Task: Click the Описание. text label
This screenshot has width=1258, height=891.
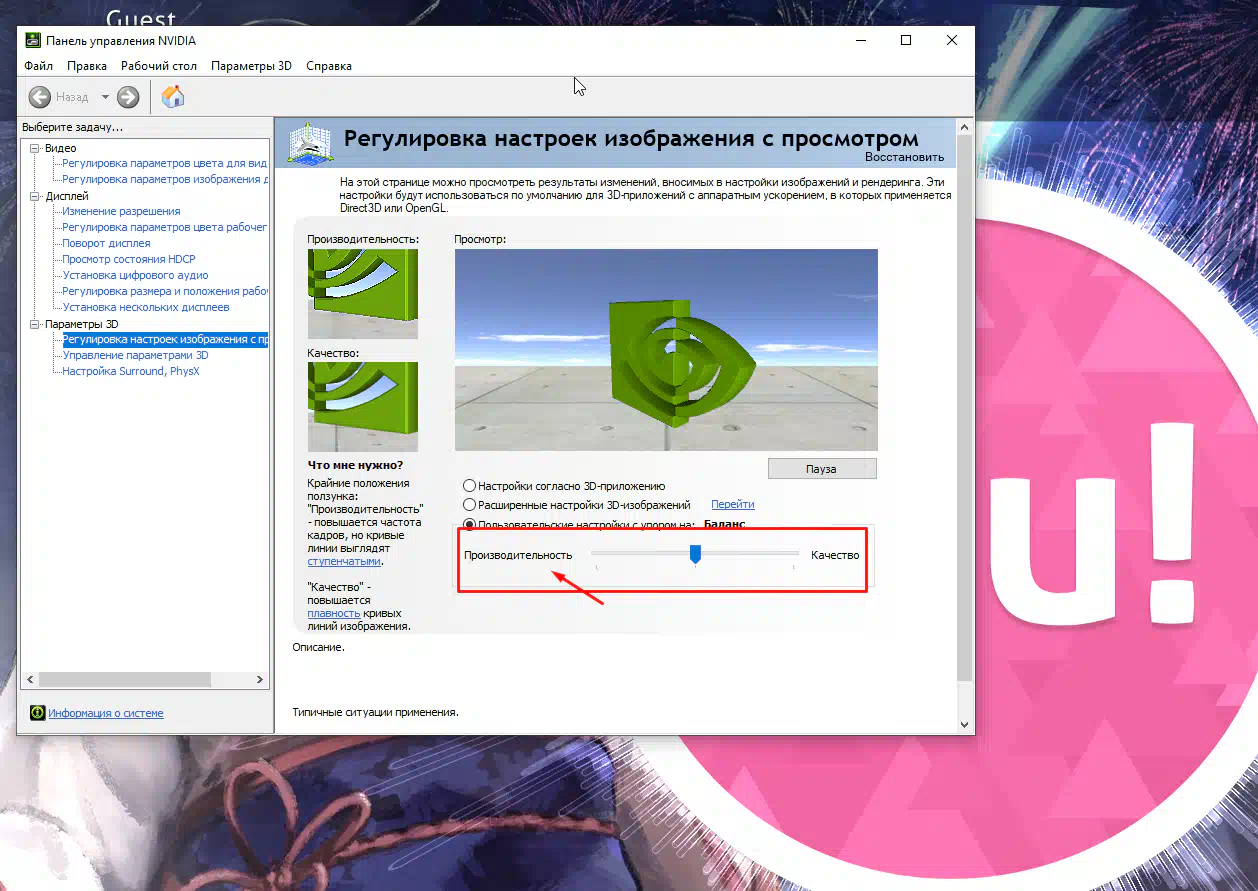Action: (x=318, y=647)
